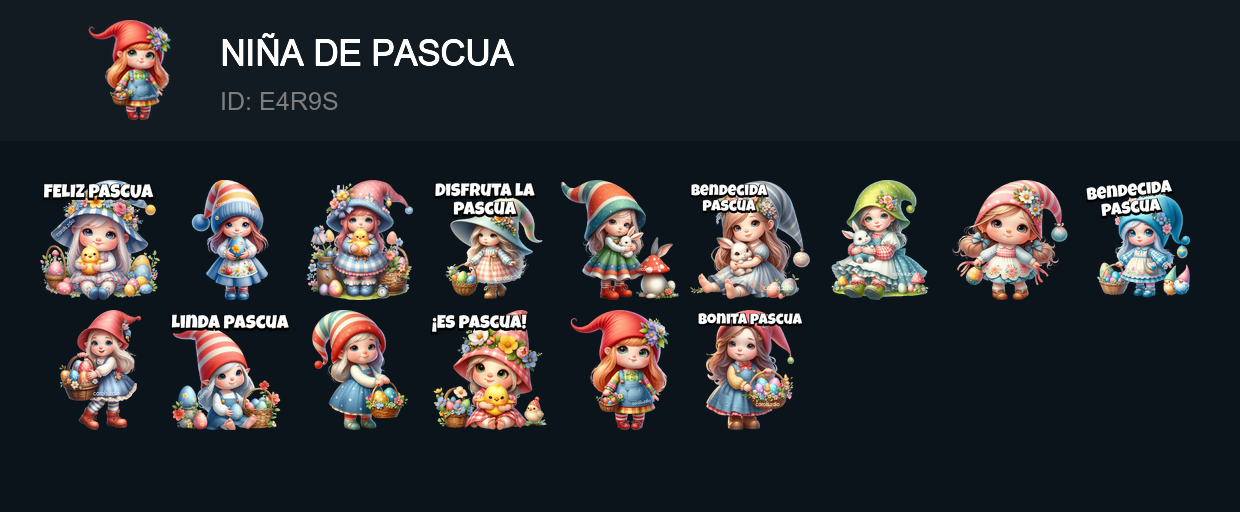Select the pack ID E4R9S text

click(x=279, y=102)
